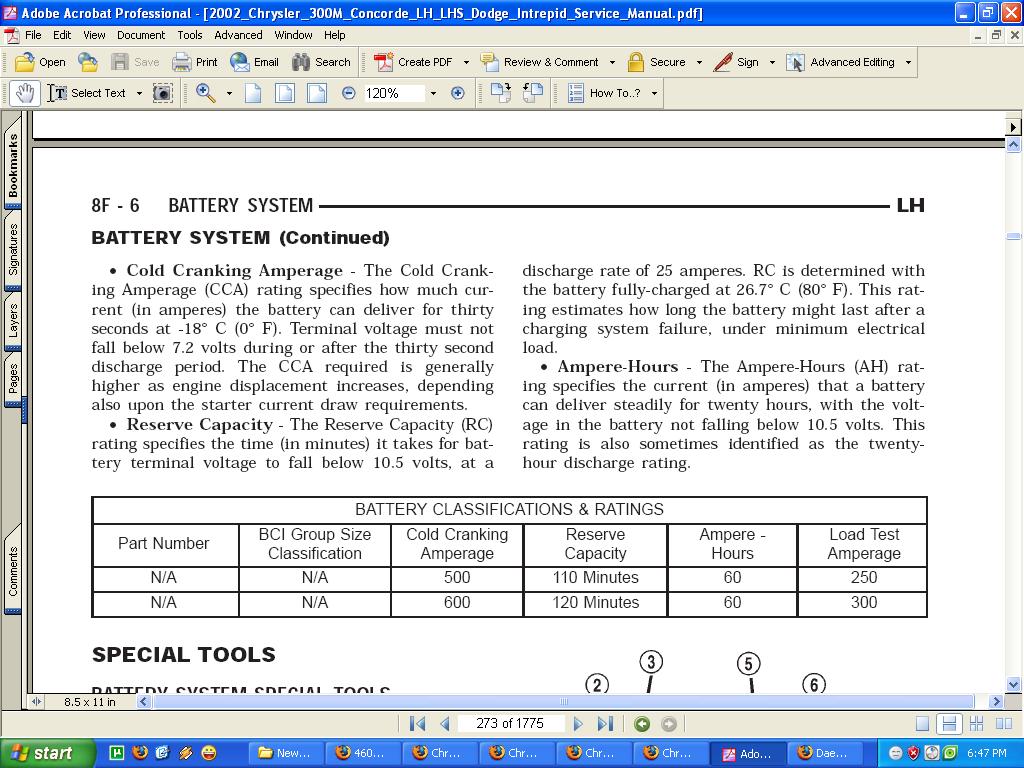
Task: Open the Bookmarks side tab
Action: [x=13, y=165]
